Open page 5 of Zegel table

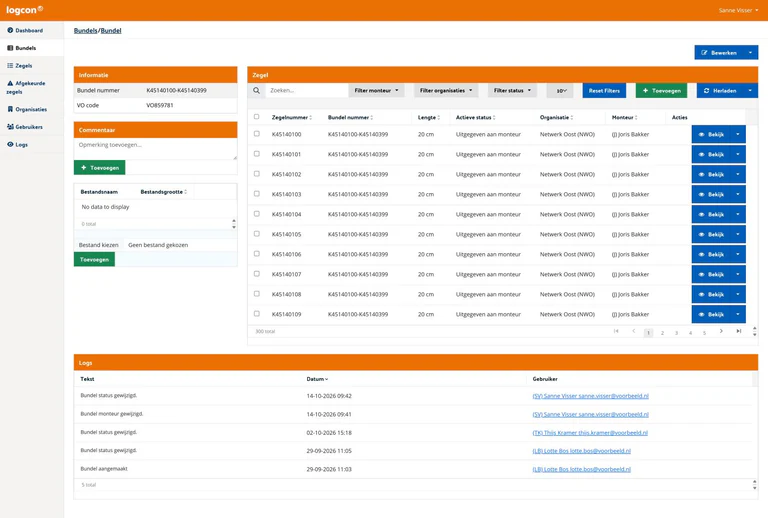(704, 333)
